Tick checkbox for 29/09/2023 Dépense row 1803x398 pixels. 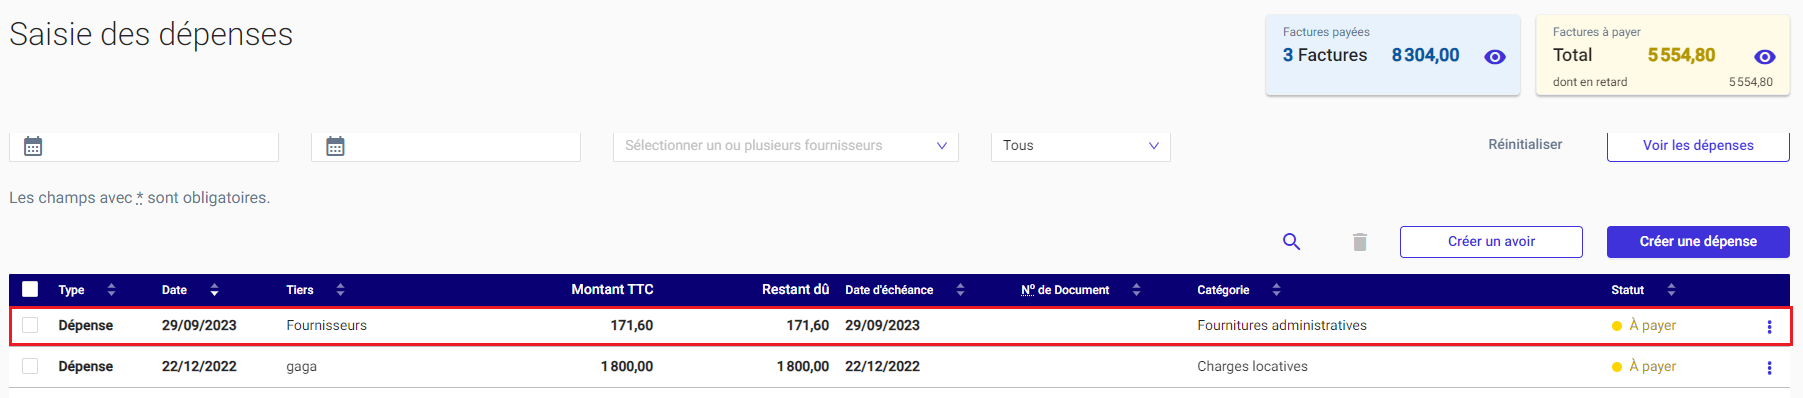[x=30, y=325]
